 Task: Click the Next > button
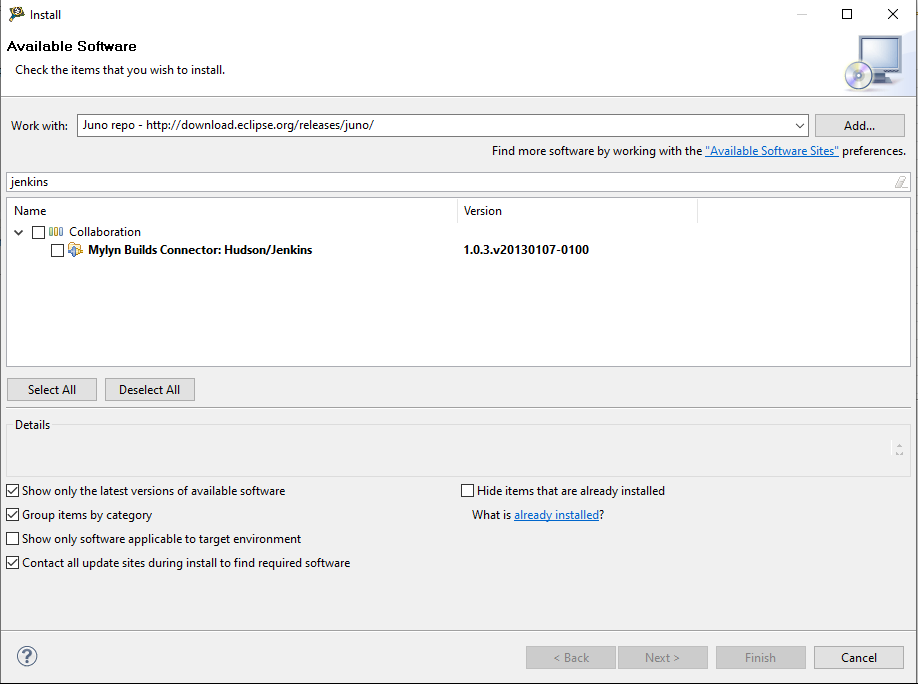[x=663, y=658]
